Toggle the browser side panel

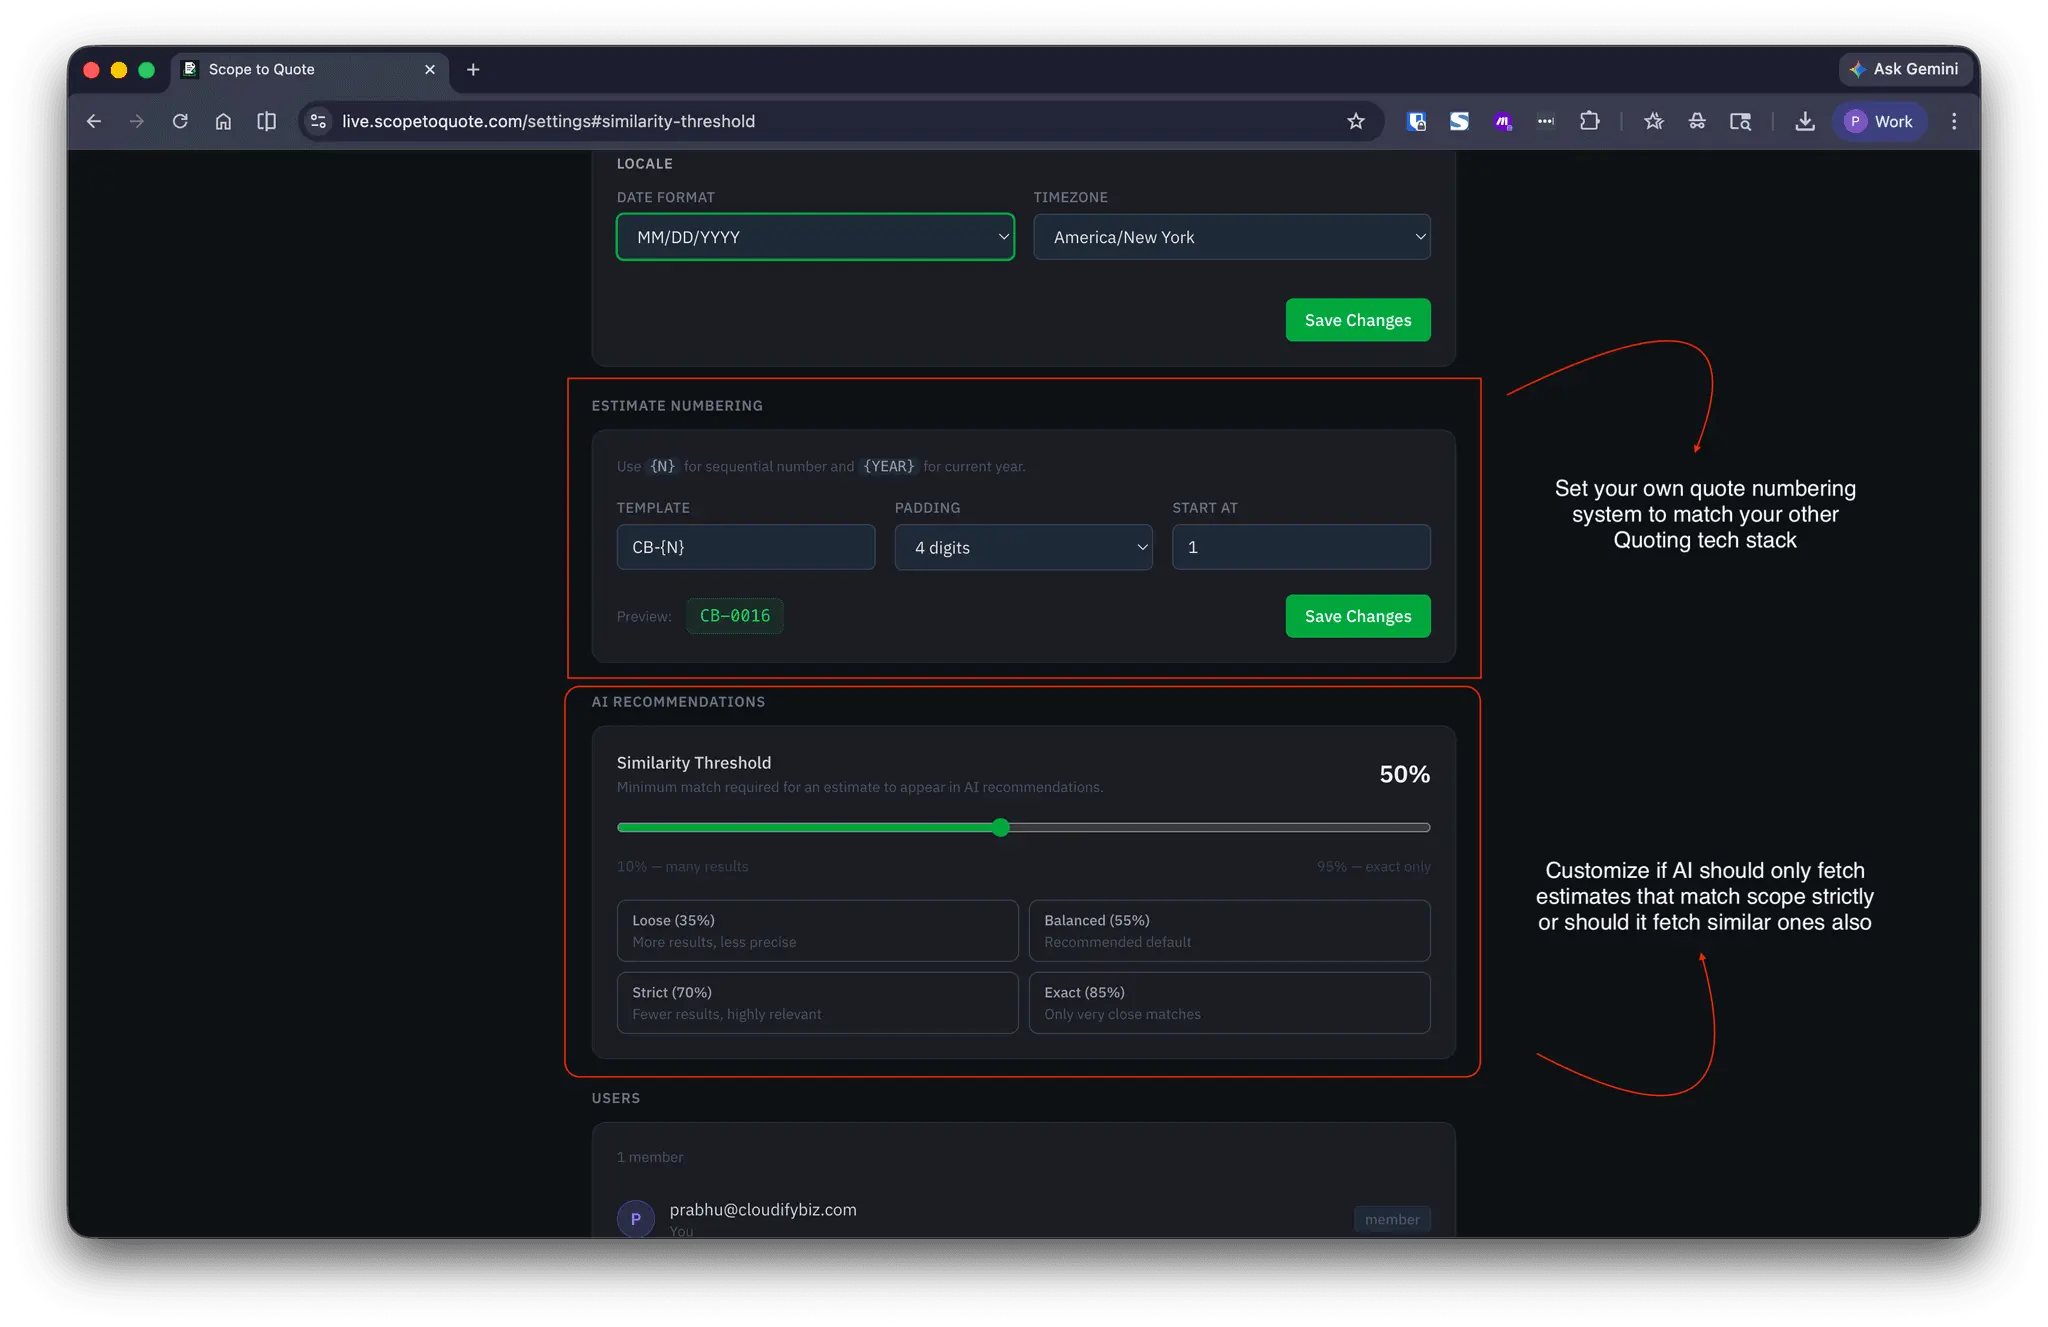click(x=266, y=121)
